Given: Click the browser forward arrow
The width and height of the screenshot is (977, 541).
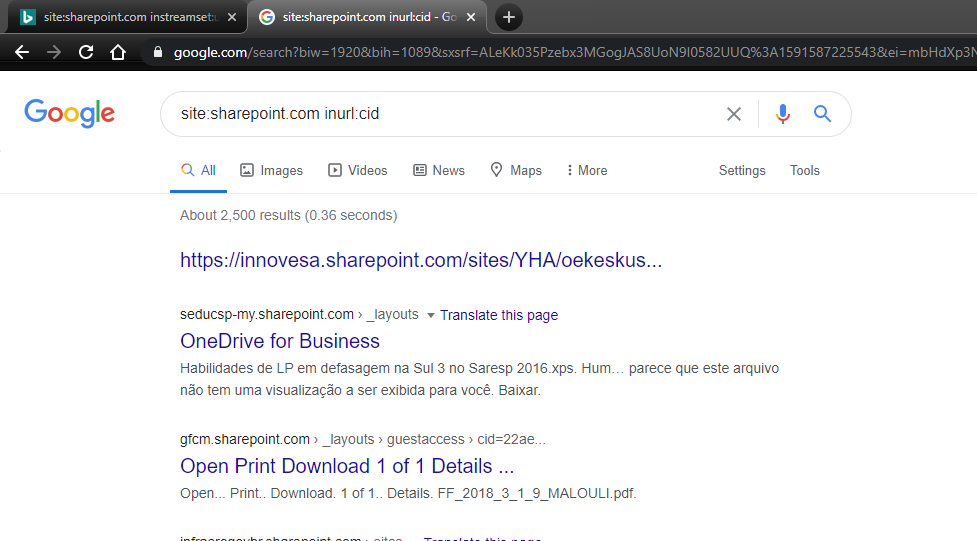Looking at the screenshot, I should [x=54, y=52].
